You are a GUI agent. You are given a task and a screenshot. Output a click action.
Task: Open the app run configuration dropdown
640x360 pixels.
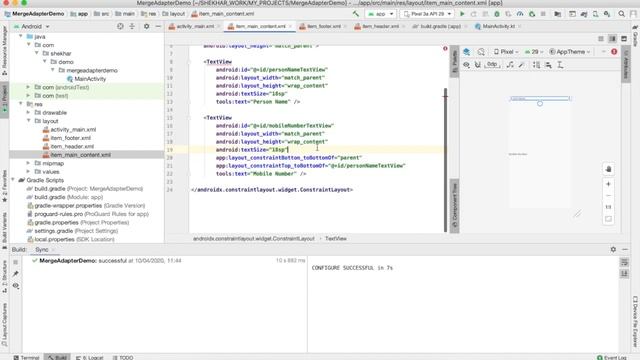pos(380,14)
